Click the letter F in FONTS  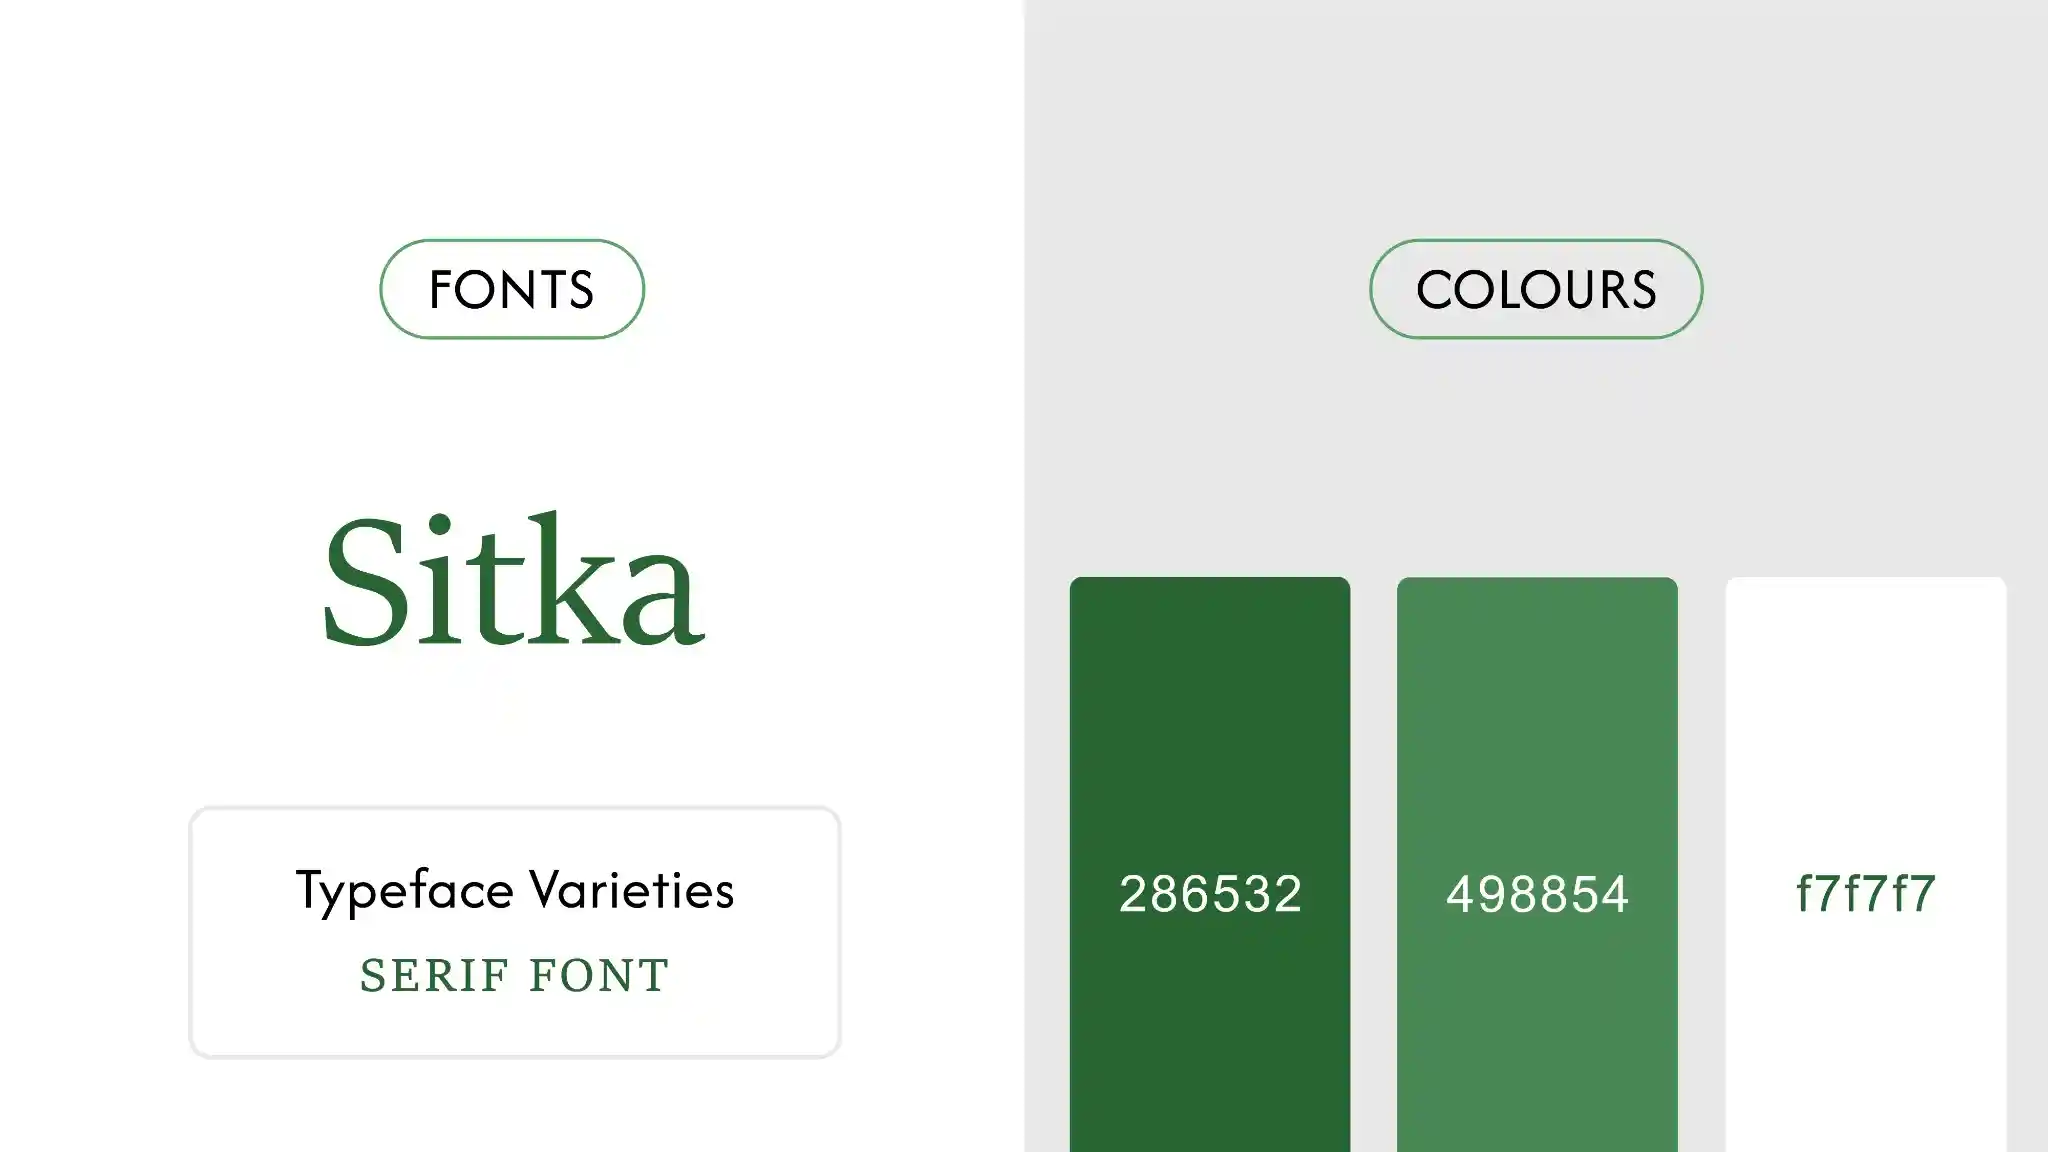point(441,290)
